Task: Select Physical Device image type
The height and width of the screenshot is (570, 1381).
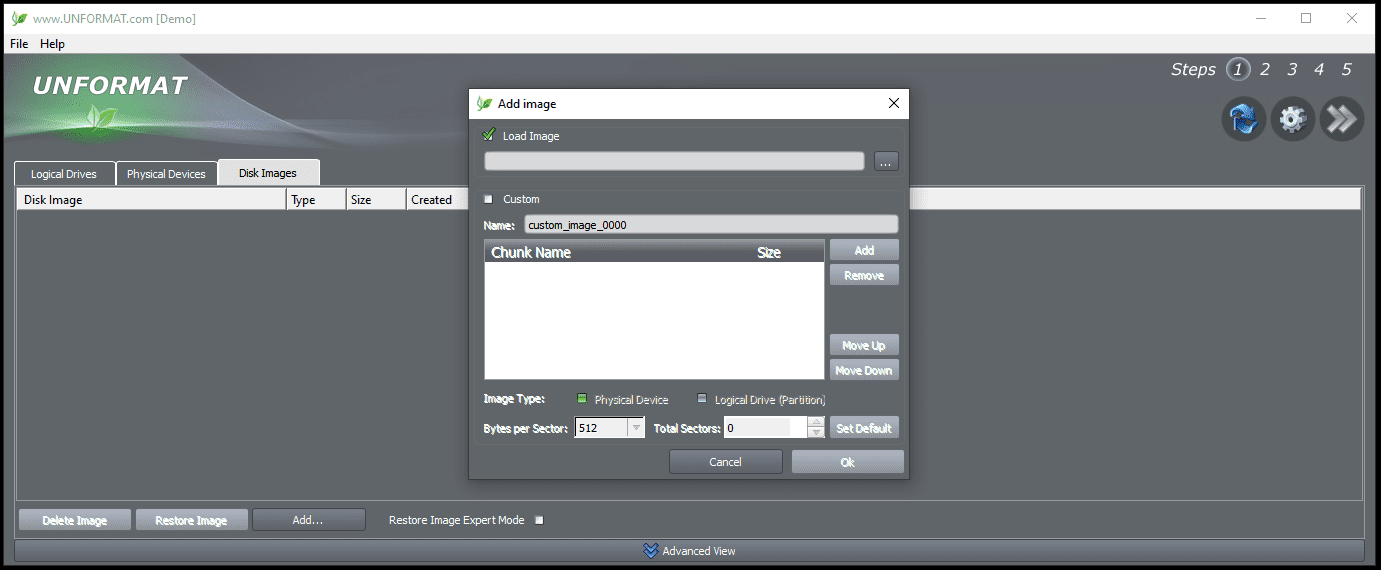Action: 582,399
